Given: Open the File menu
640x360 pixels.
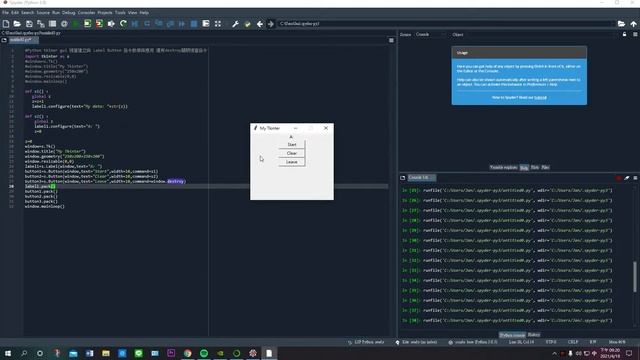Looking at the screenshot, I should (x=6, y=13).
